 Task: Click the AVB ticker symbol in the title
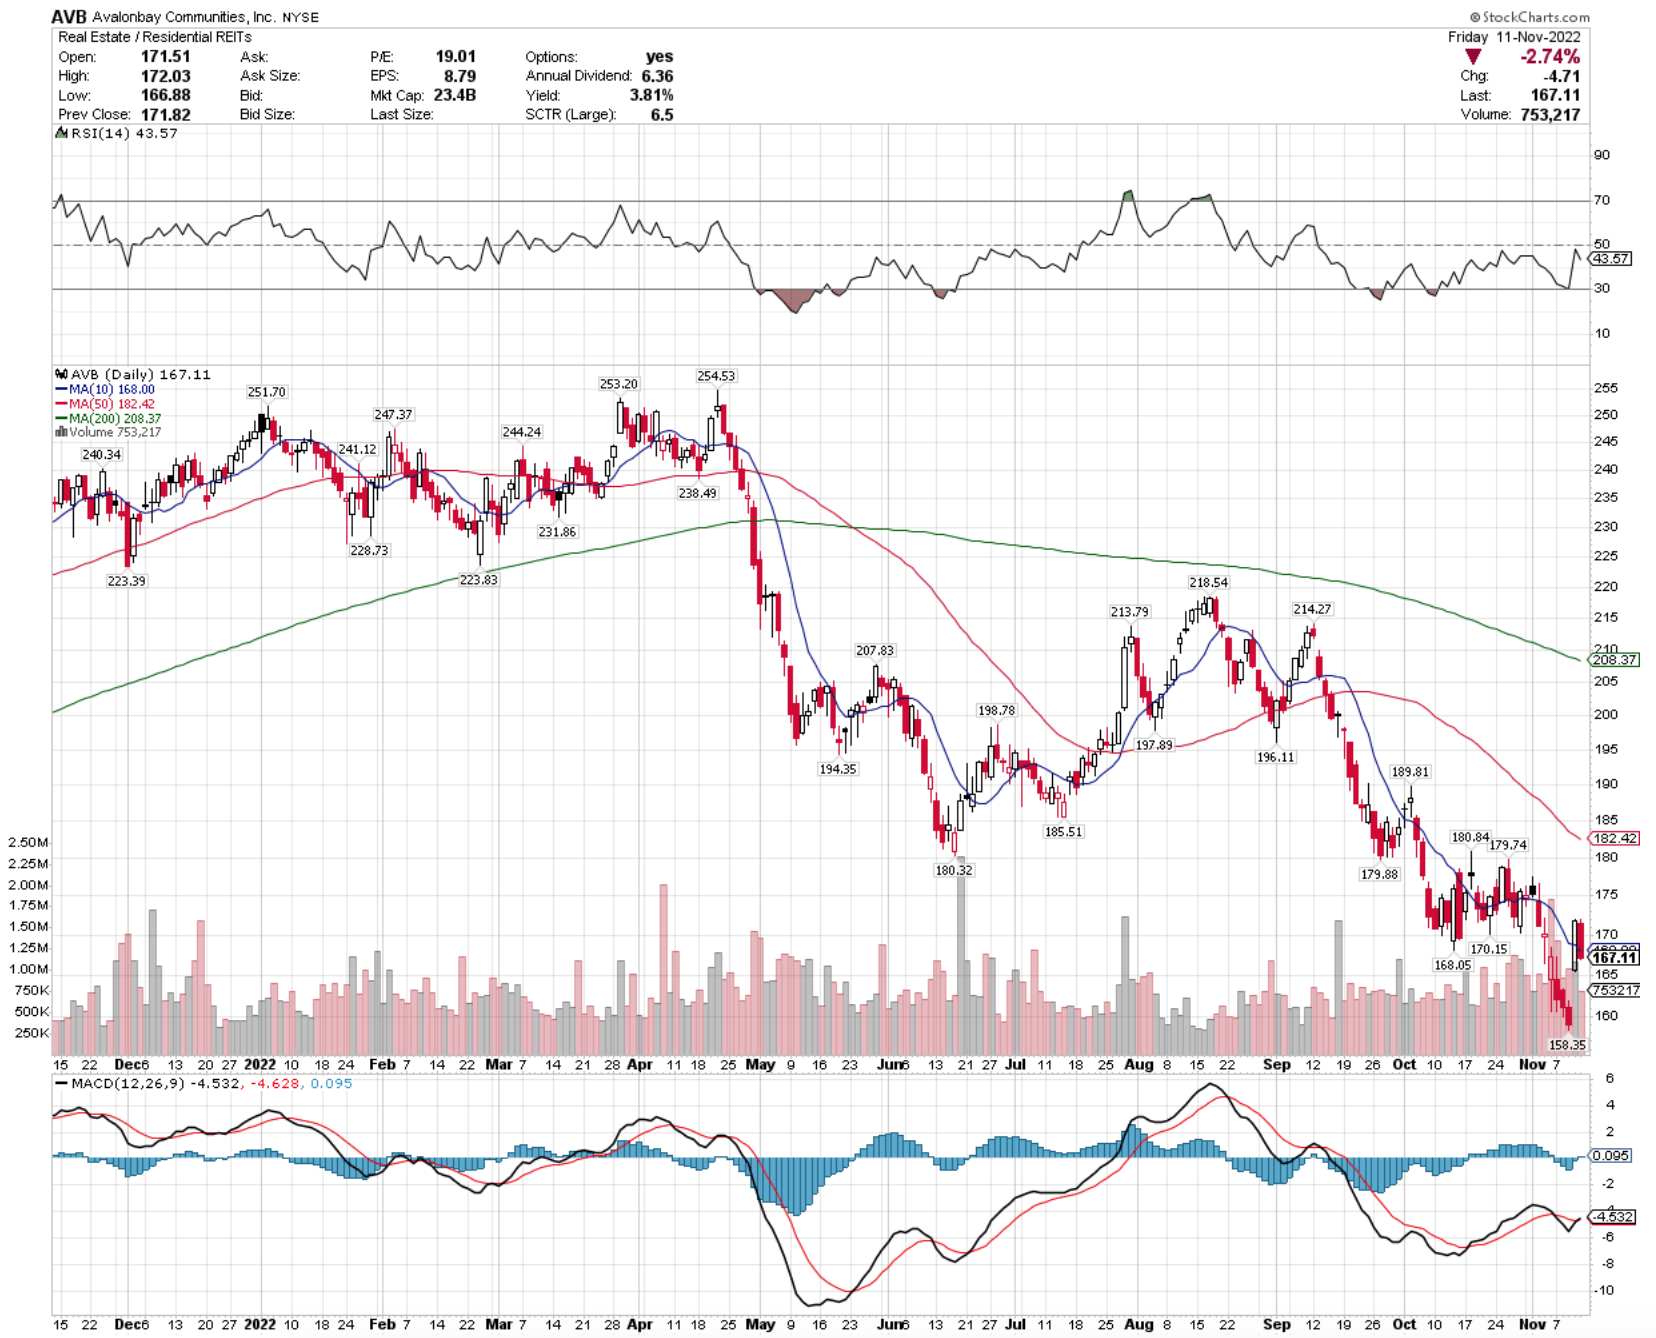click(x=69, y=17)
